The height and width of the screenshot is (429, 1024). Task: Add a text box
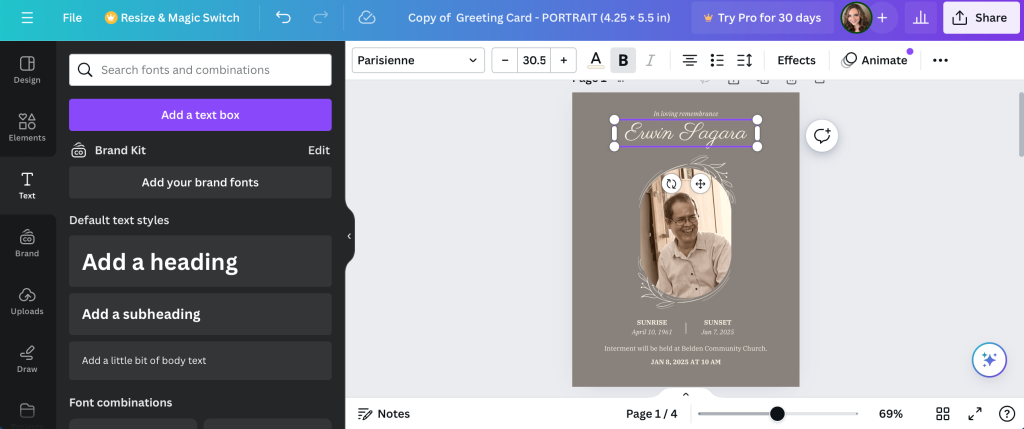tap(200, 115)
